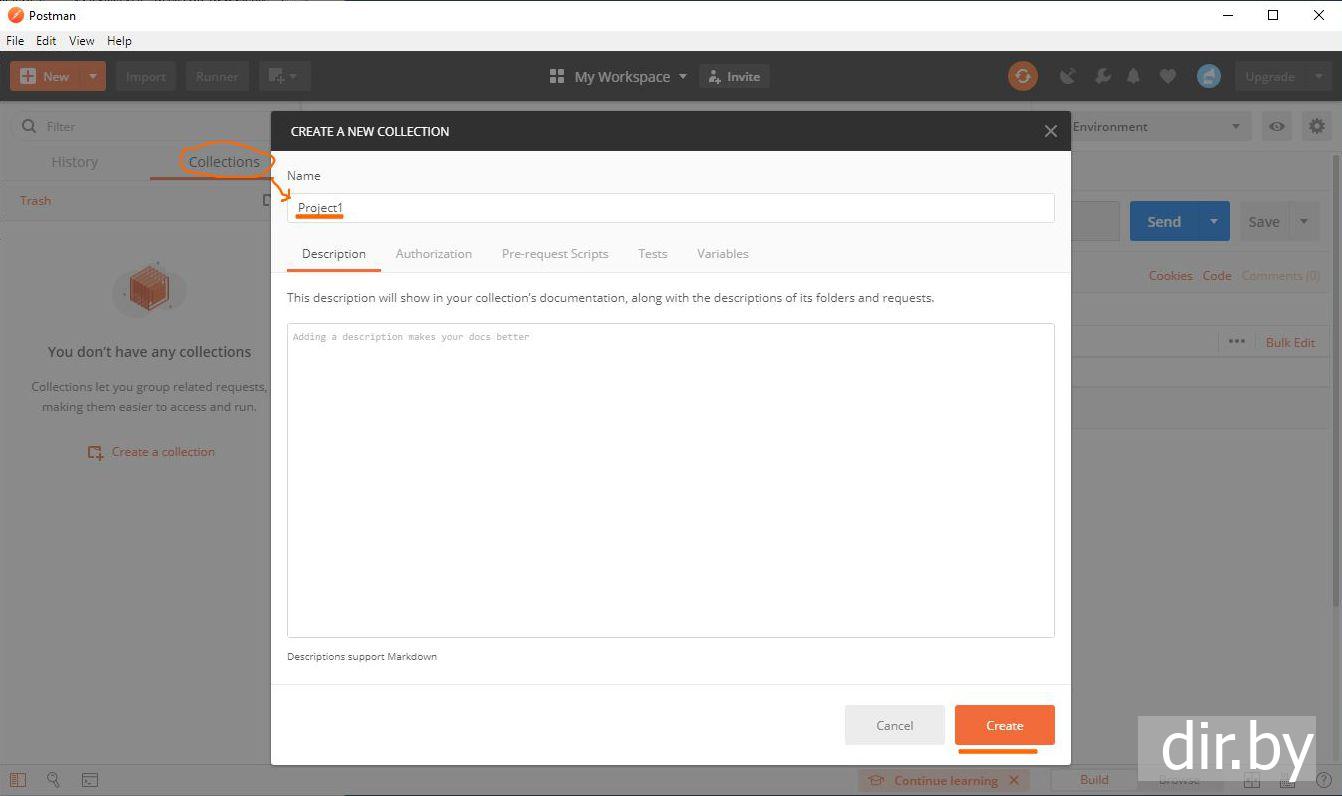Viewport: 1342px width, 796px height.
Task: Show notifications with the bell icon
Action: pos(1134,76)
